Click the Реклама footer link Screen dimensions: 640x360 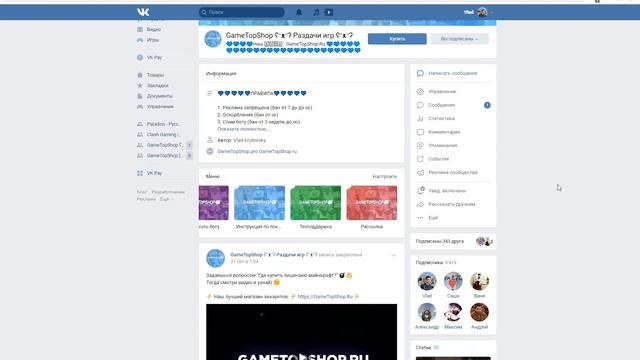(146, 199)
